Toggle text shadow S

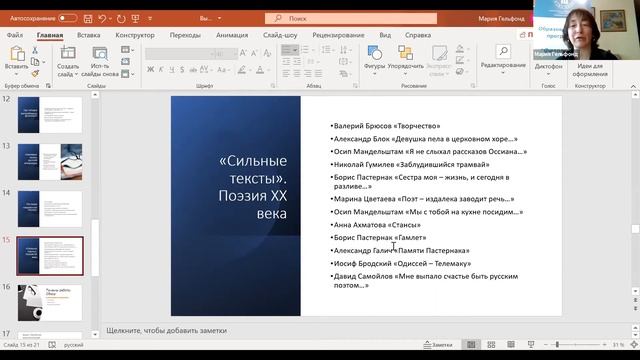pyautogui.click(x=182, y=70)
